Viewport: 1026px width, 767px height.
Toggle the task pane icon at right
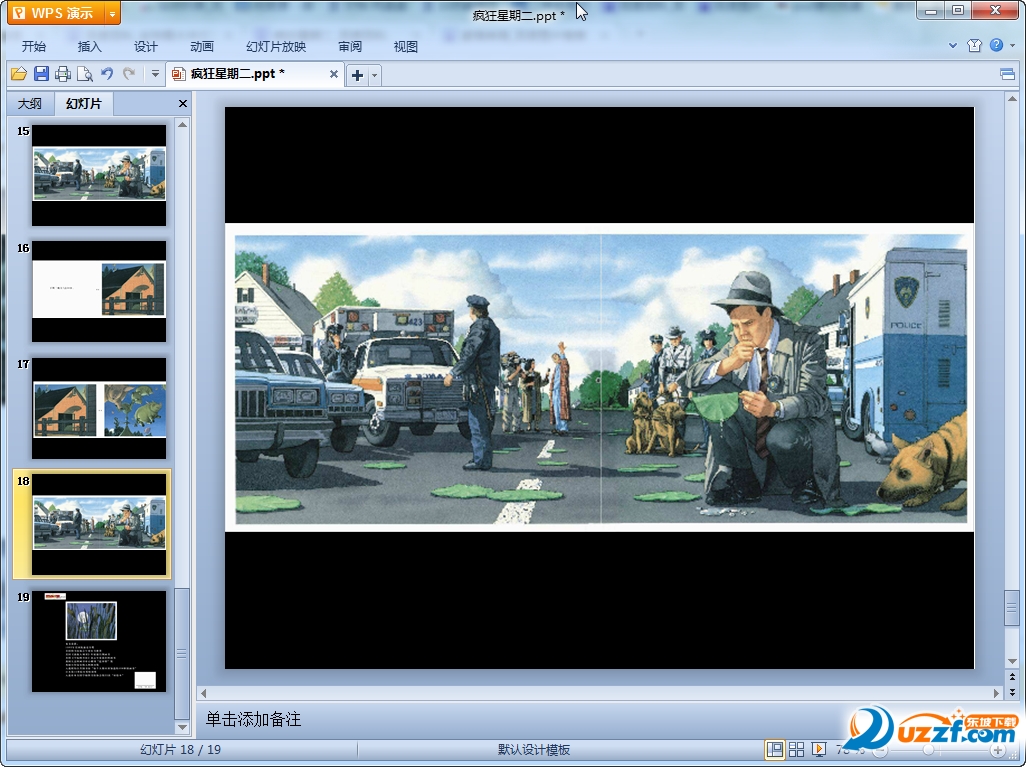(1008, 74)
